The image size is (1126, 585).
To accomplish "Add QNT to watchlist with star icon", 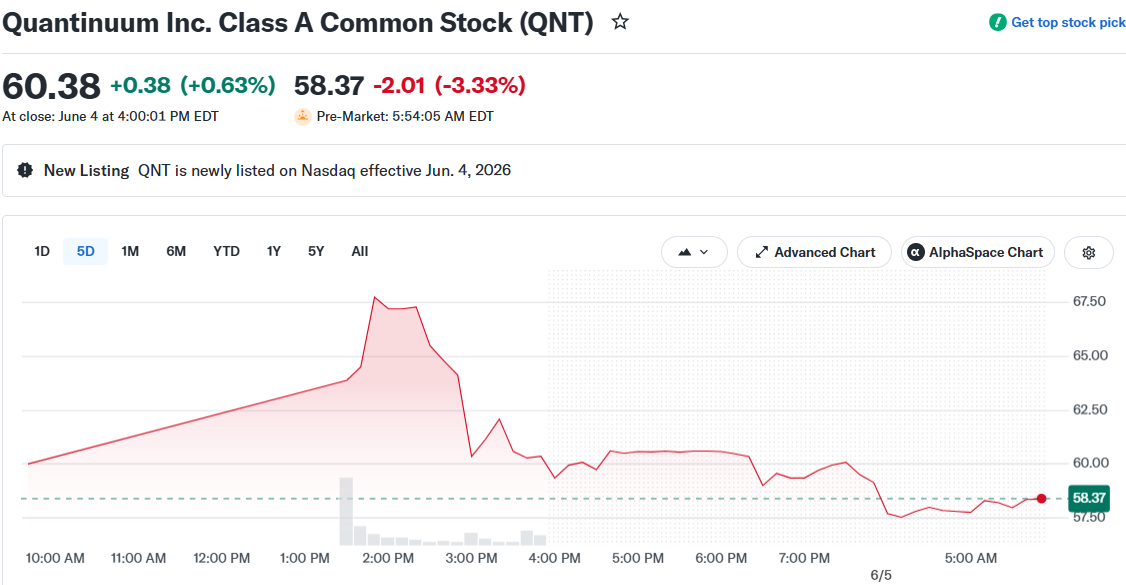I will [620, 22].
